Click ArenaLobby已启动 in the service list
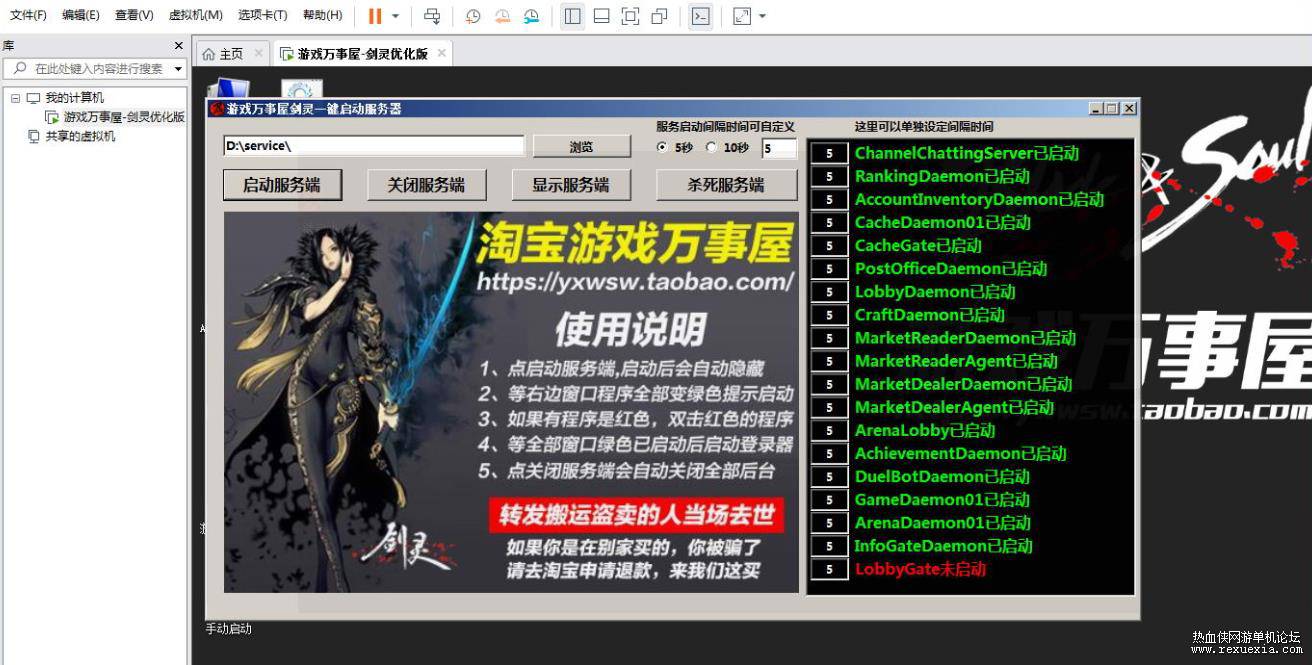This screenshot has width=1312, height=665. (925, 431)
